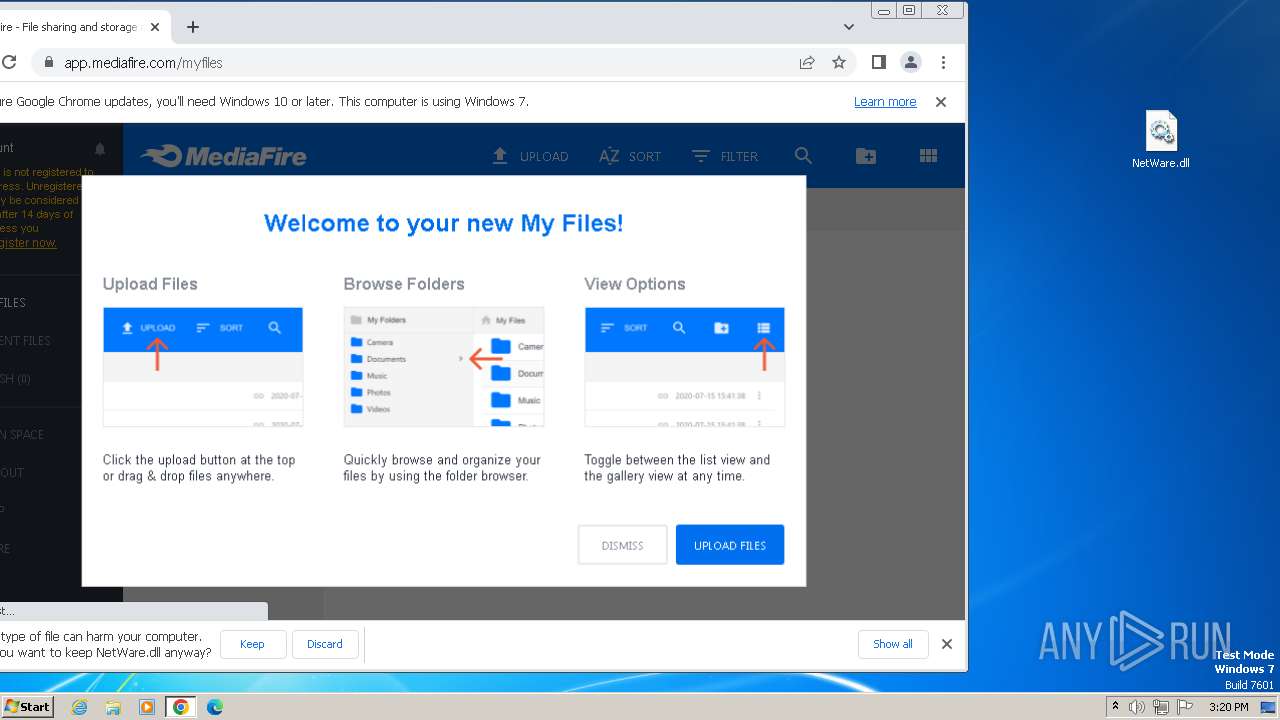Toggle Chrome side panel icon

[x=878, y=62]
